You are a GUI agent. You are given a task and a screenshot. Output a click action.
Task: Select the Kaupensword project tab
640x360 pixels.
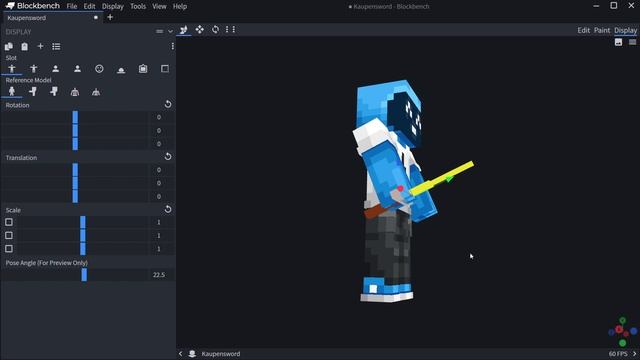point(53,18)
